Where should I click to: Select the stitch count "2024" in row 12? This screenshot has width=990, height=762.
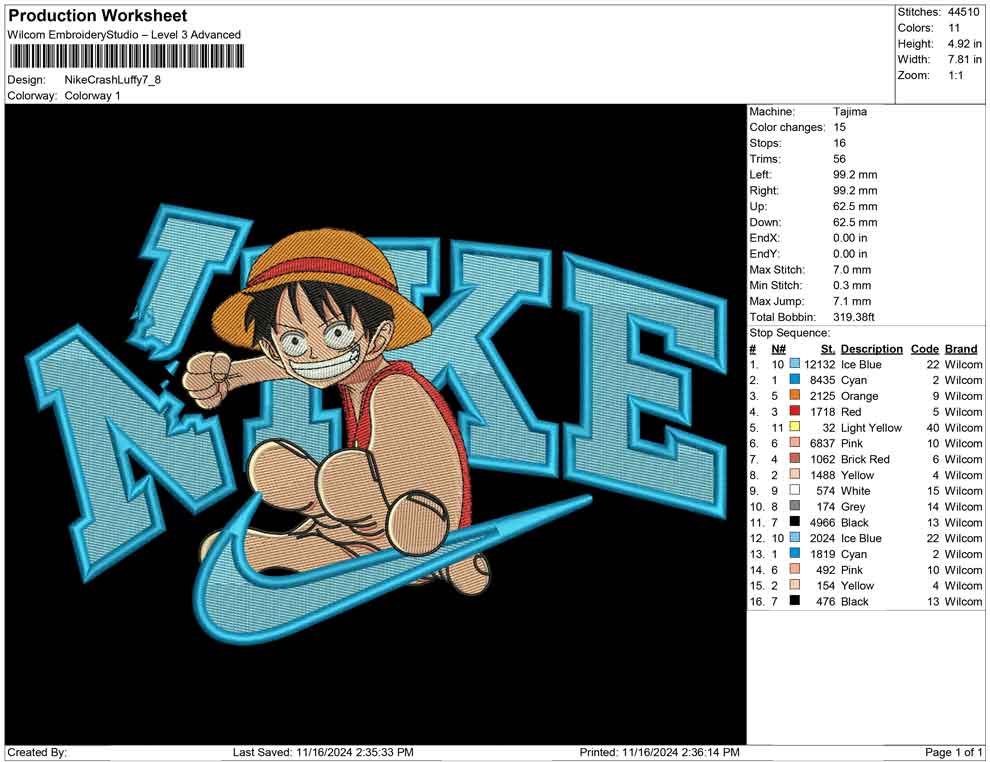822,538
